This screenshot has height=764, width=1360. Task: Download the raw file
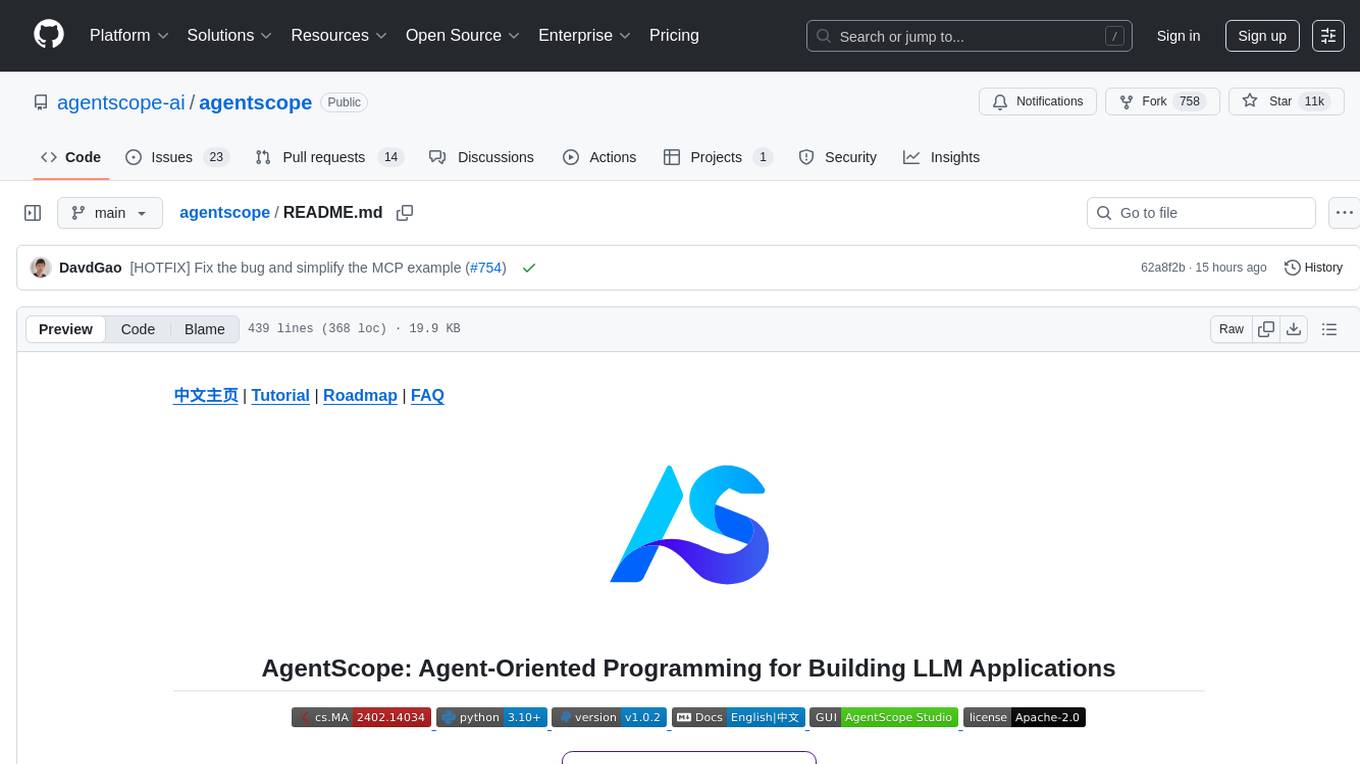click(1293, 329)
